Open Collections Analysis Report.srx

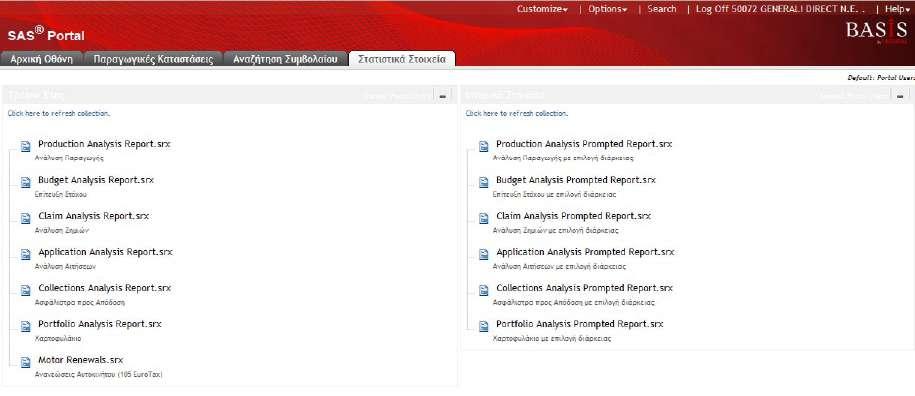click(104, 288)
